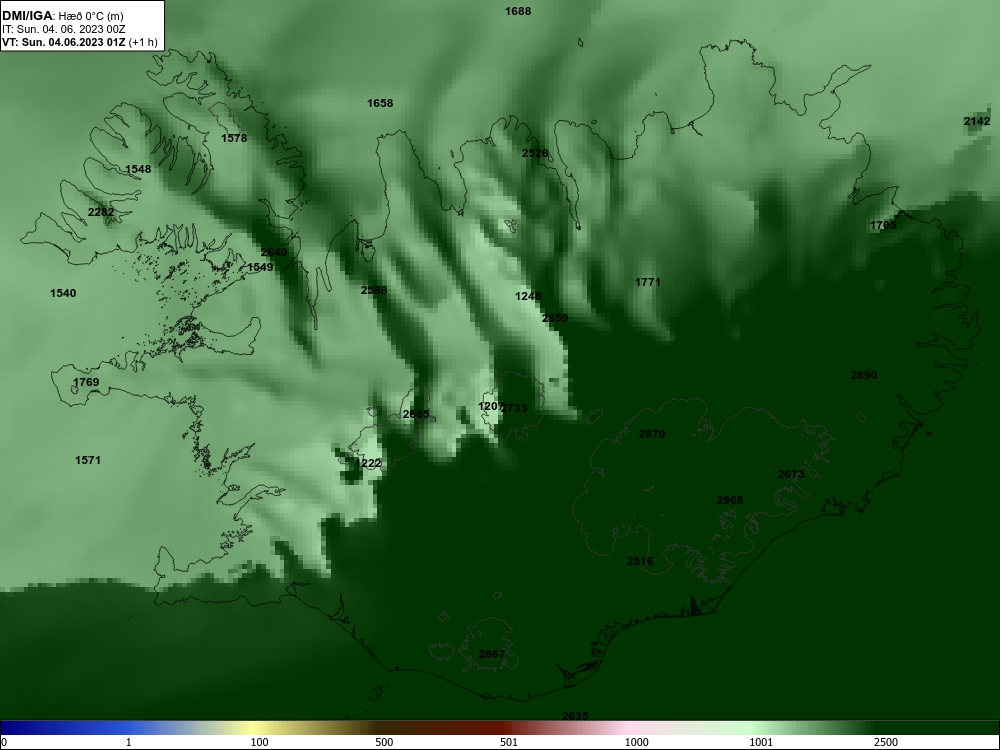Click the 1548 height label
The width and height of the screenshot is (1000, 750).
[x=138, y=169]
